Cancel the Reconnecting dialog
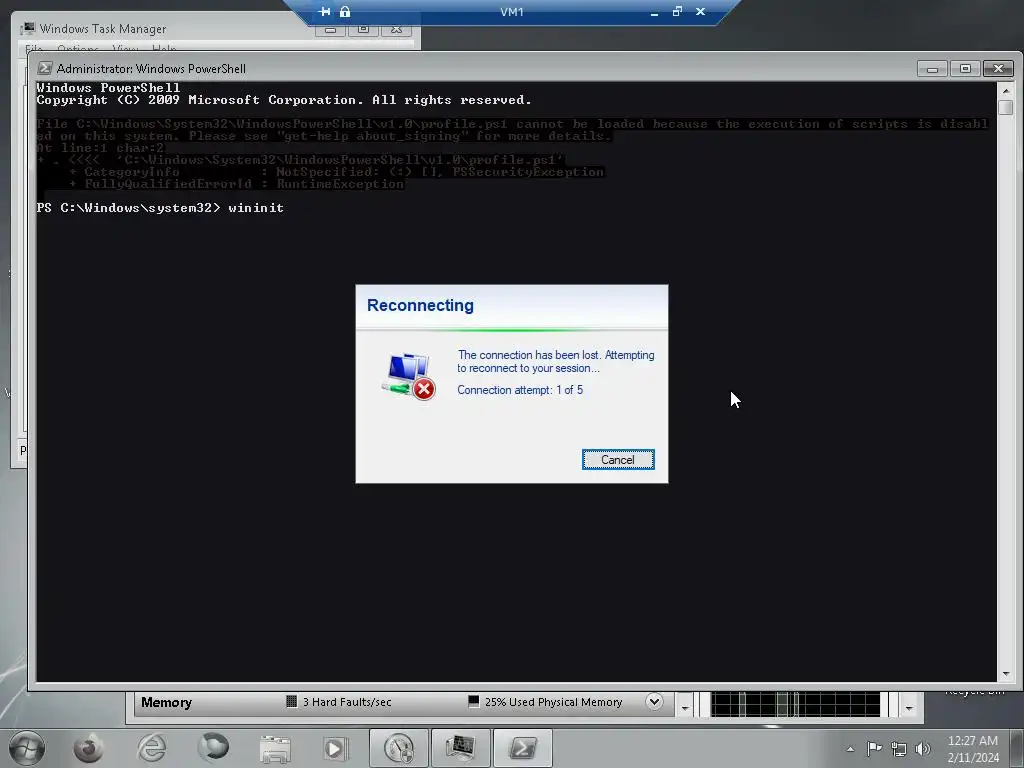 click(x=618, y=460)
